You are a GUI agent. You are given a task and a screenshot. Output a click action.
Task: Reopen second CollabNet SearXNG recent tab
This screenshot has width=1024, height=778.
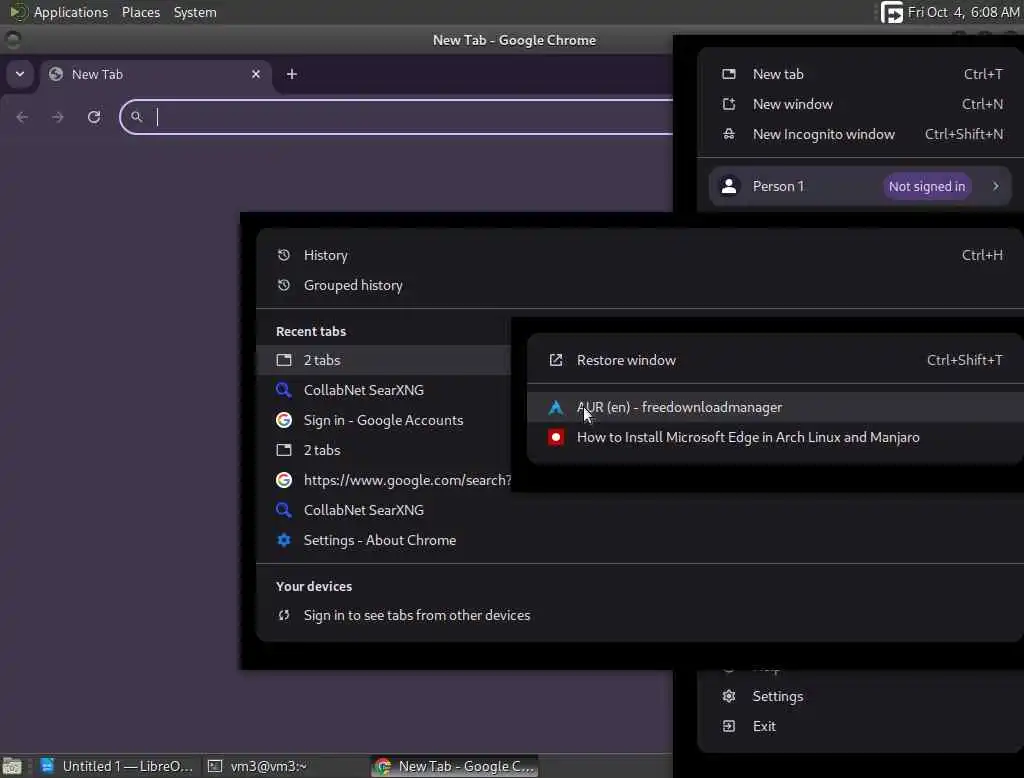click(x=640, y=510)
